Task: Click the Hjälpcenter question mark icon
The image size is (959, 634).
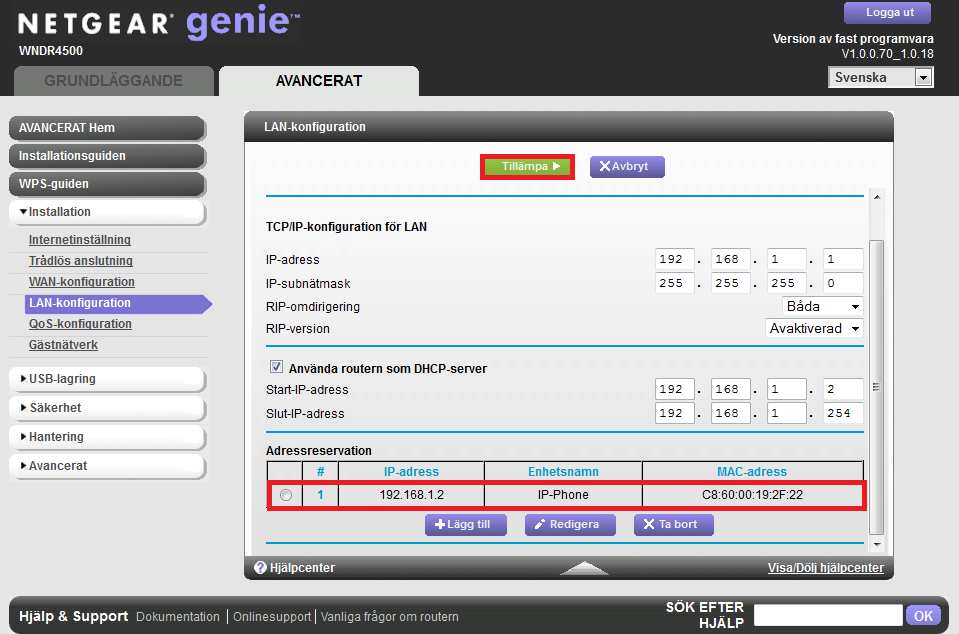Action: 261,567
